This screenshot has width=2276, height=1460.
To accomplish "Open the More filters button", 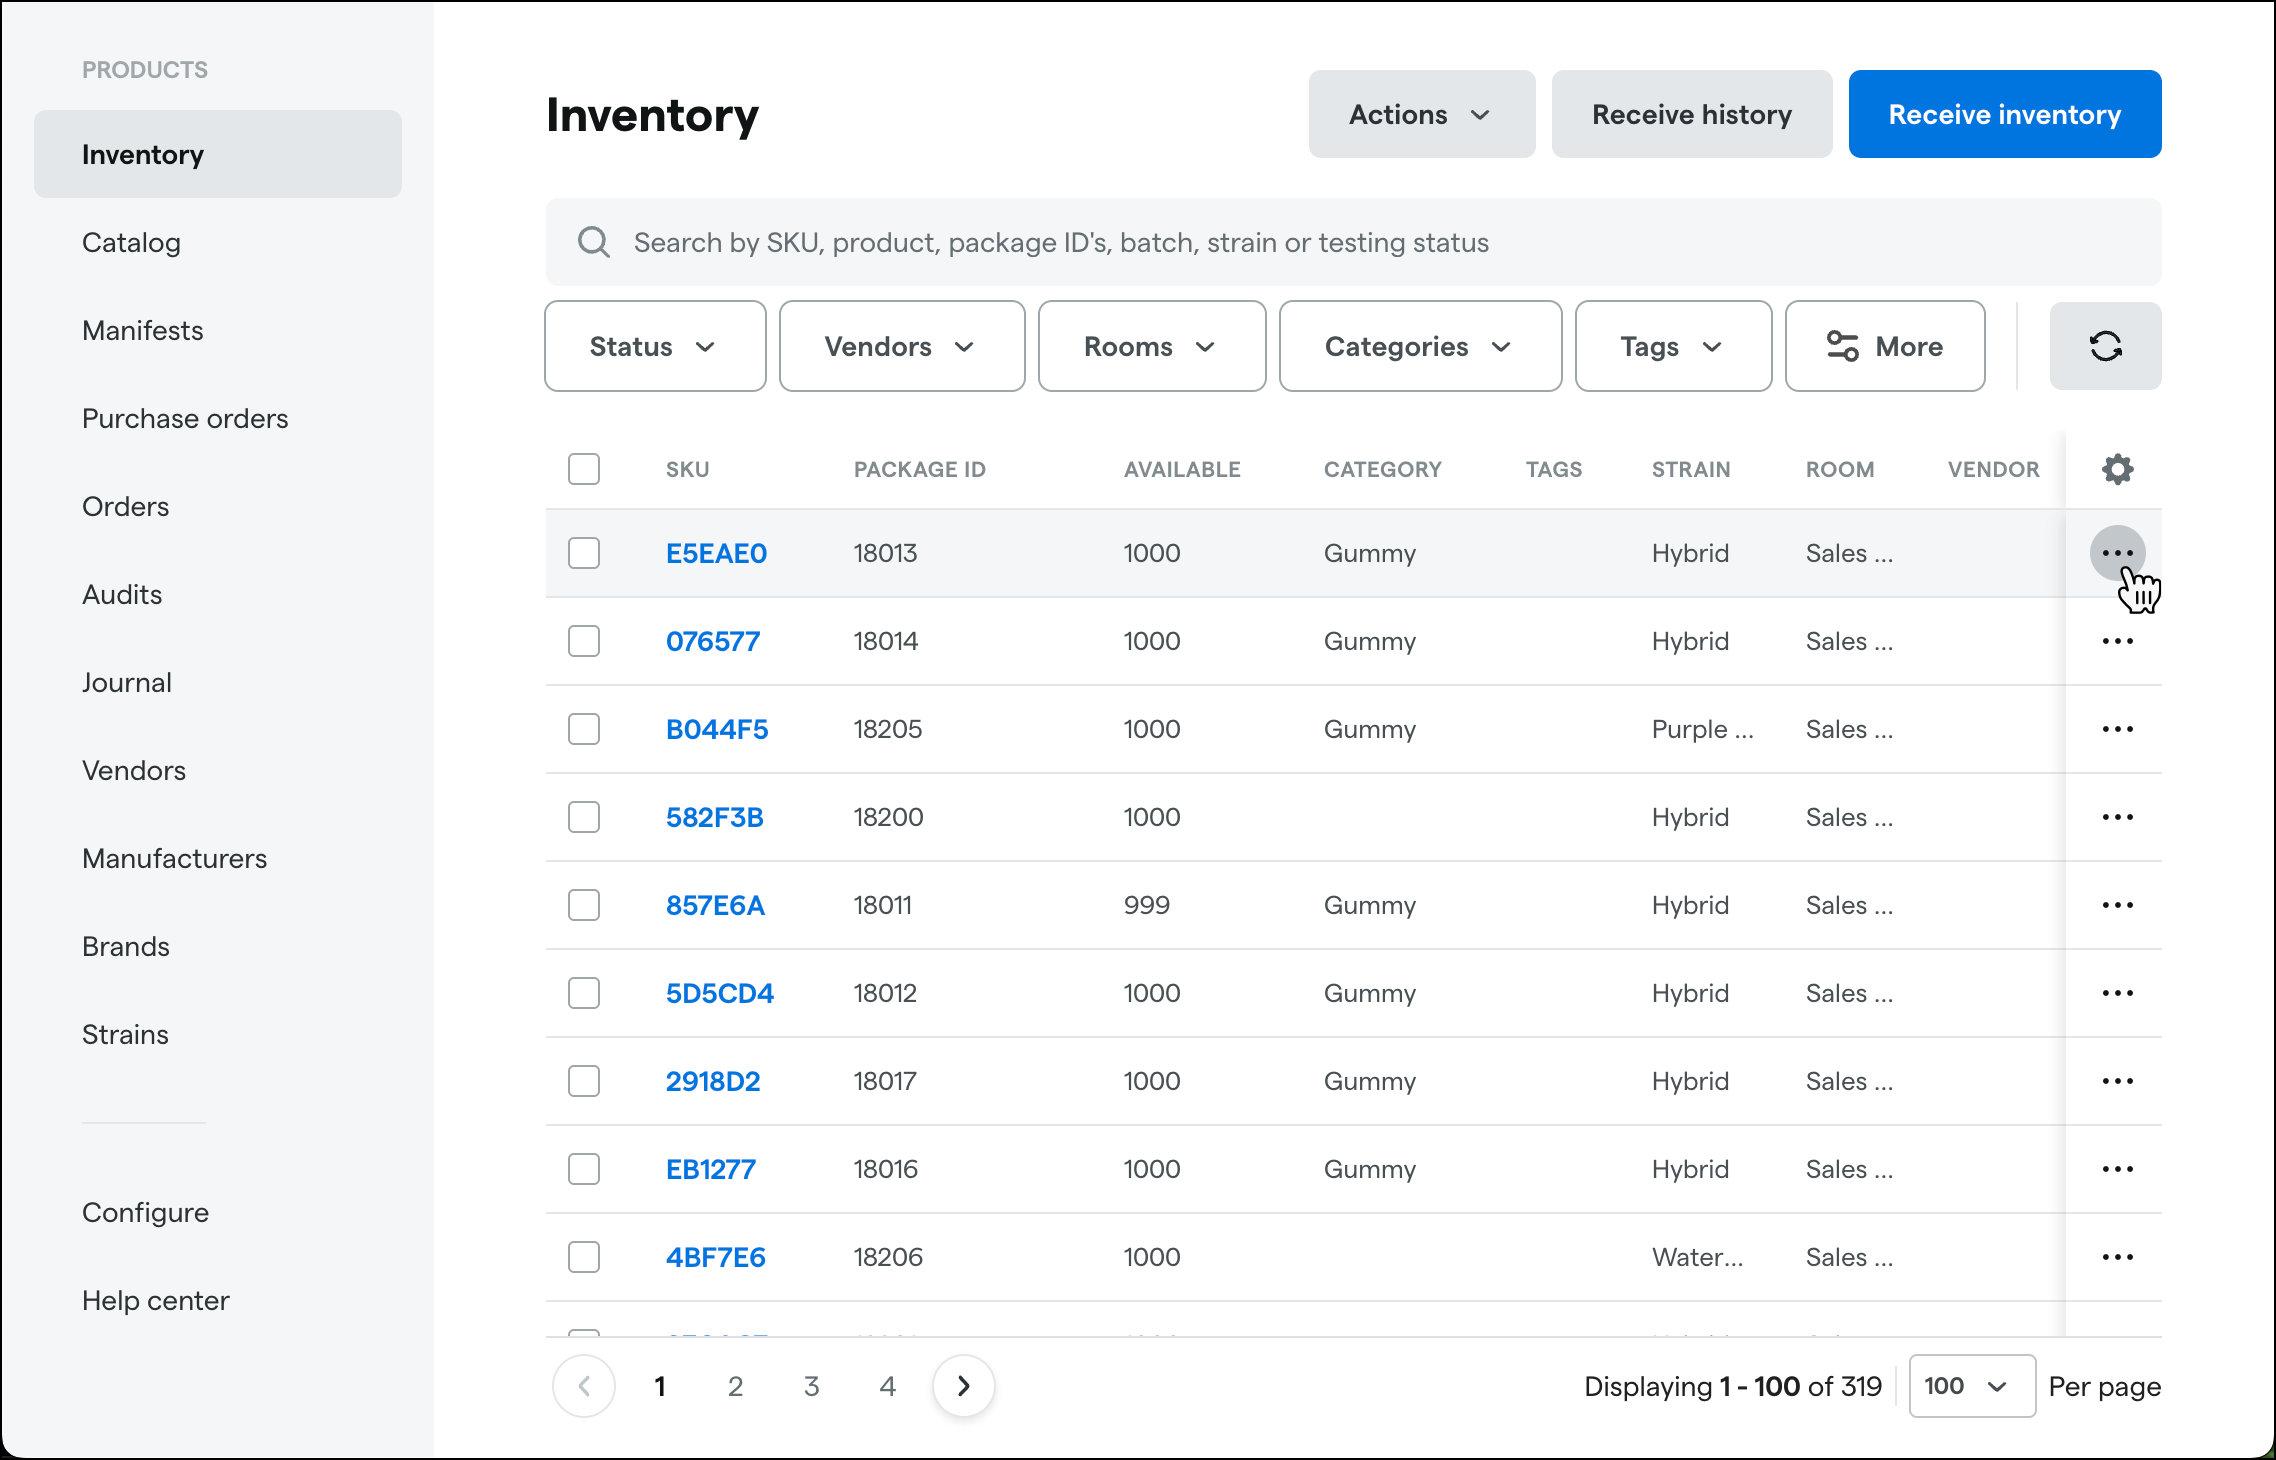I will click(1885, 346).
